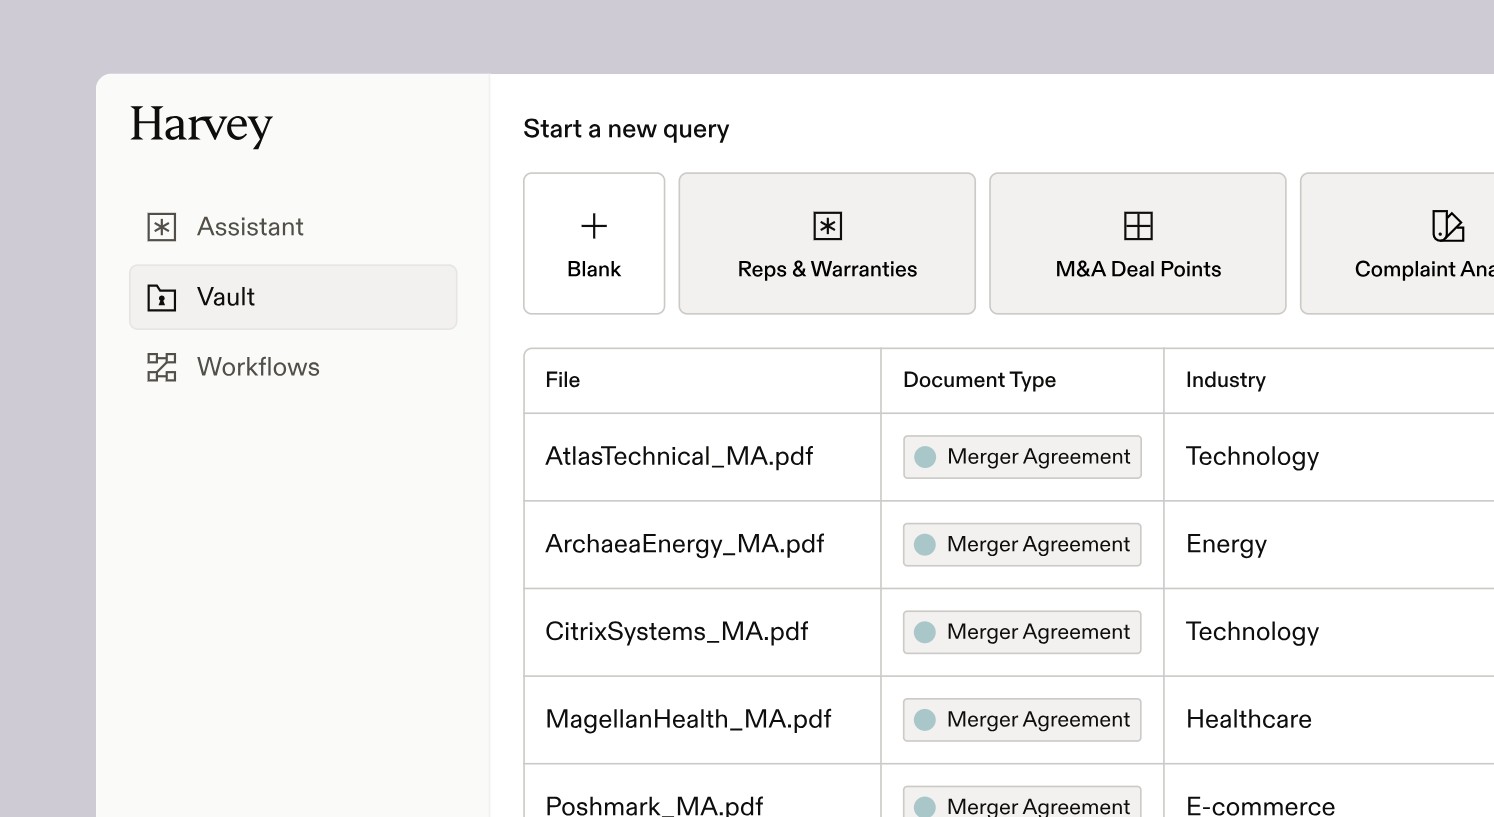The width and height of the screenshot is (1494, 817).
Task: Open the Assistant section
Action: click(x=250, y=227)
